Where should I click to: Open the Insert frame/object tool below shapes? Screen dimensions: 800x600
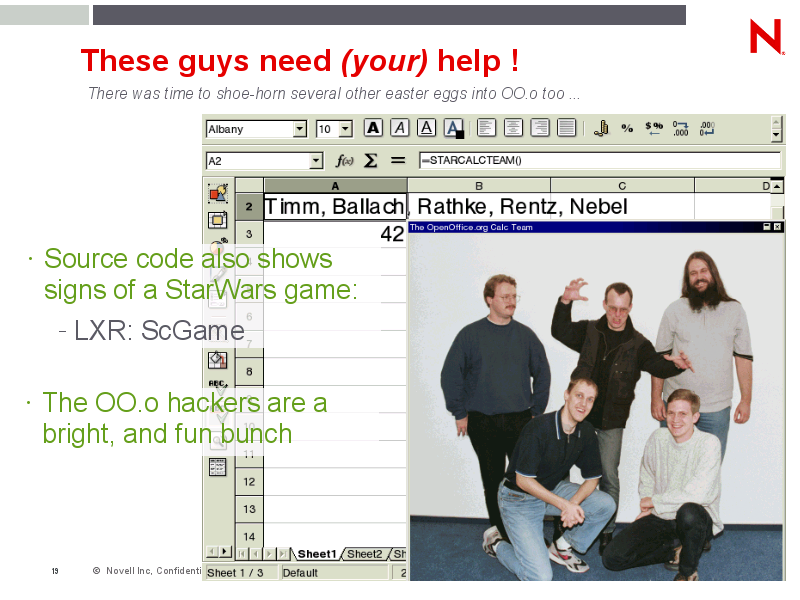(x=218, y=220)
